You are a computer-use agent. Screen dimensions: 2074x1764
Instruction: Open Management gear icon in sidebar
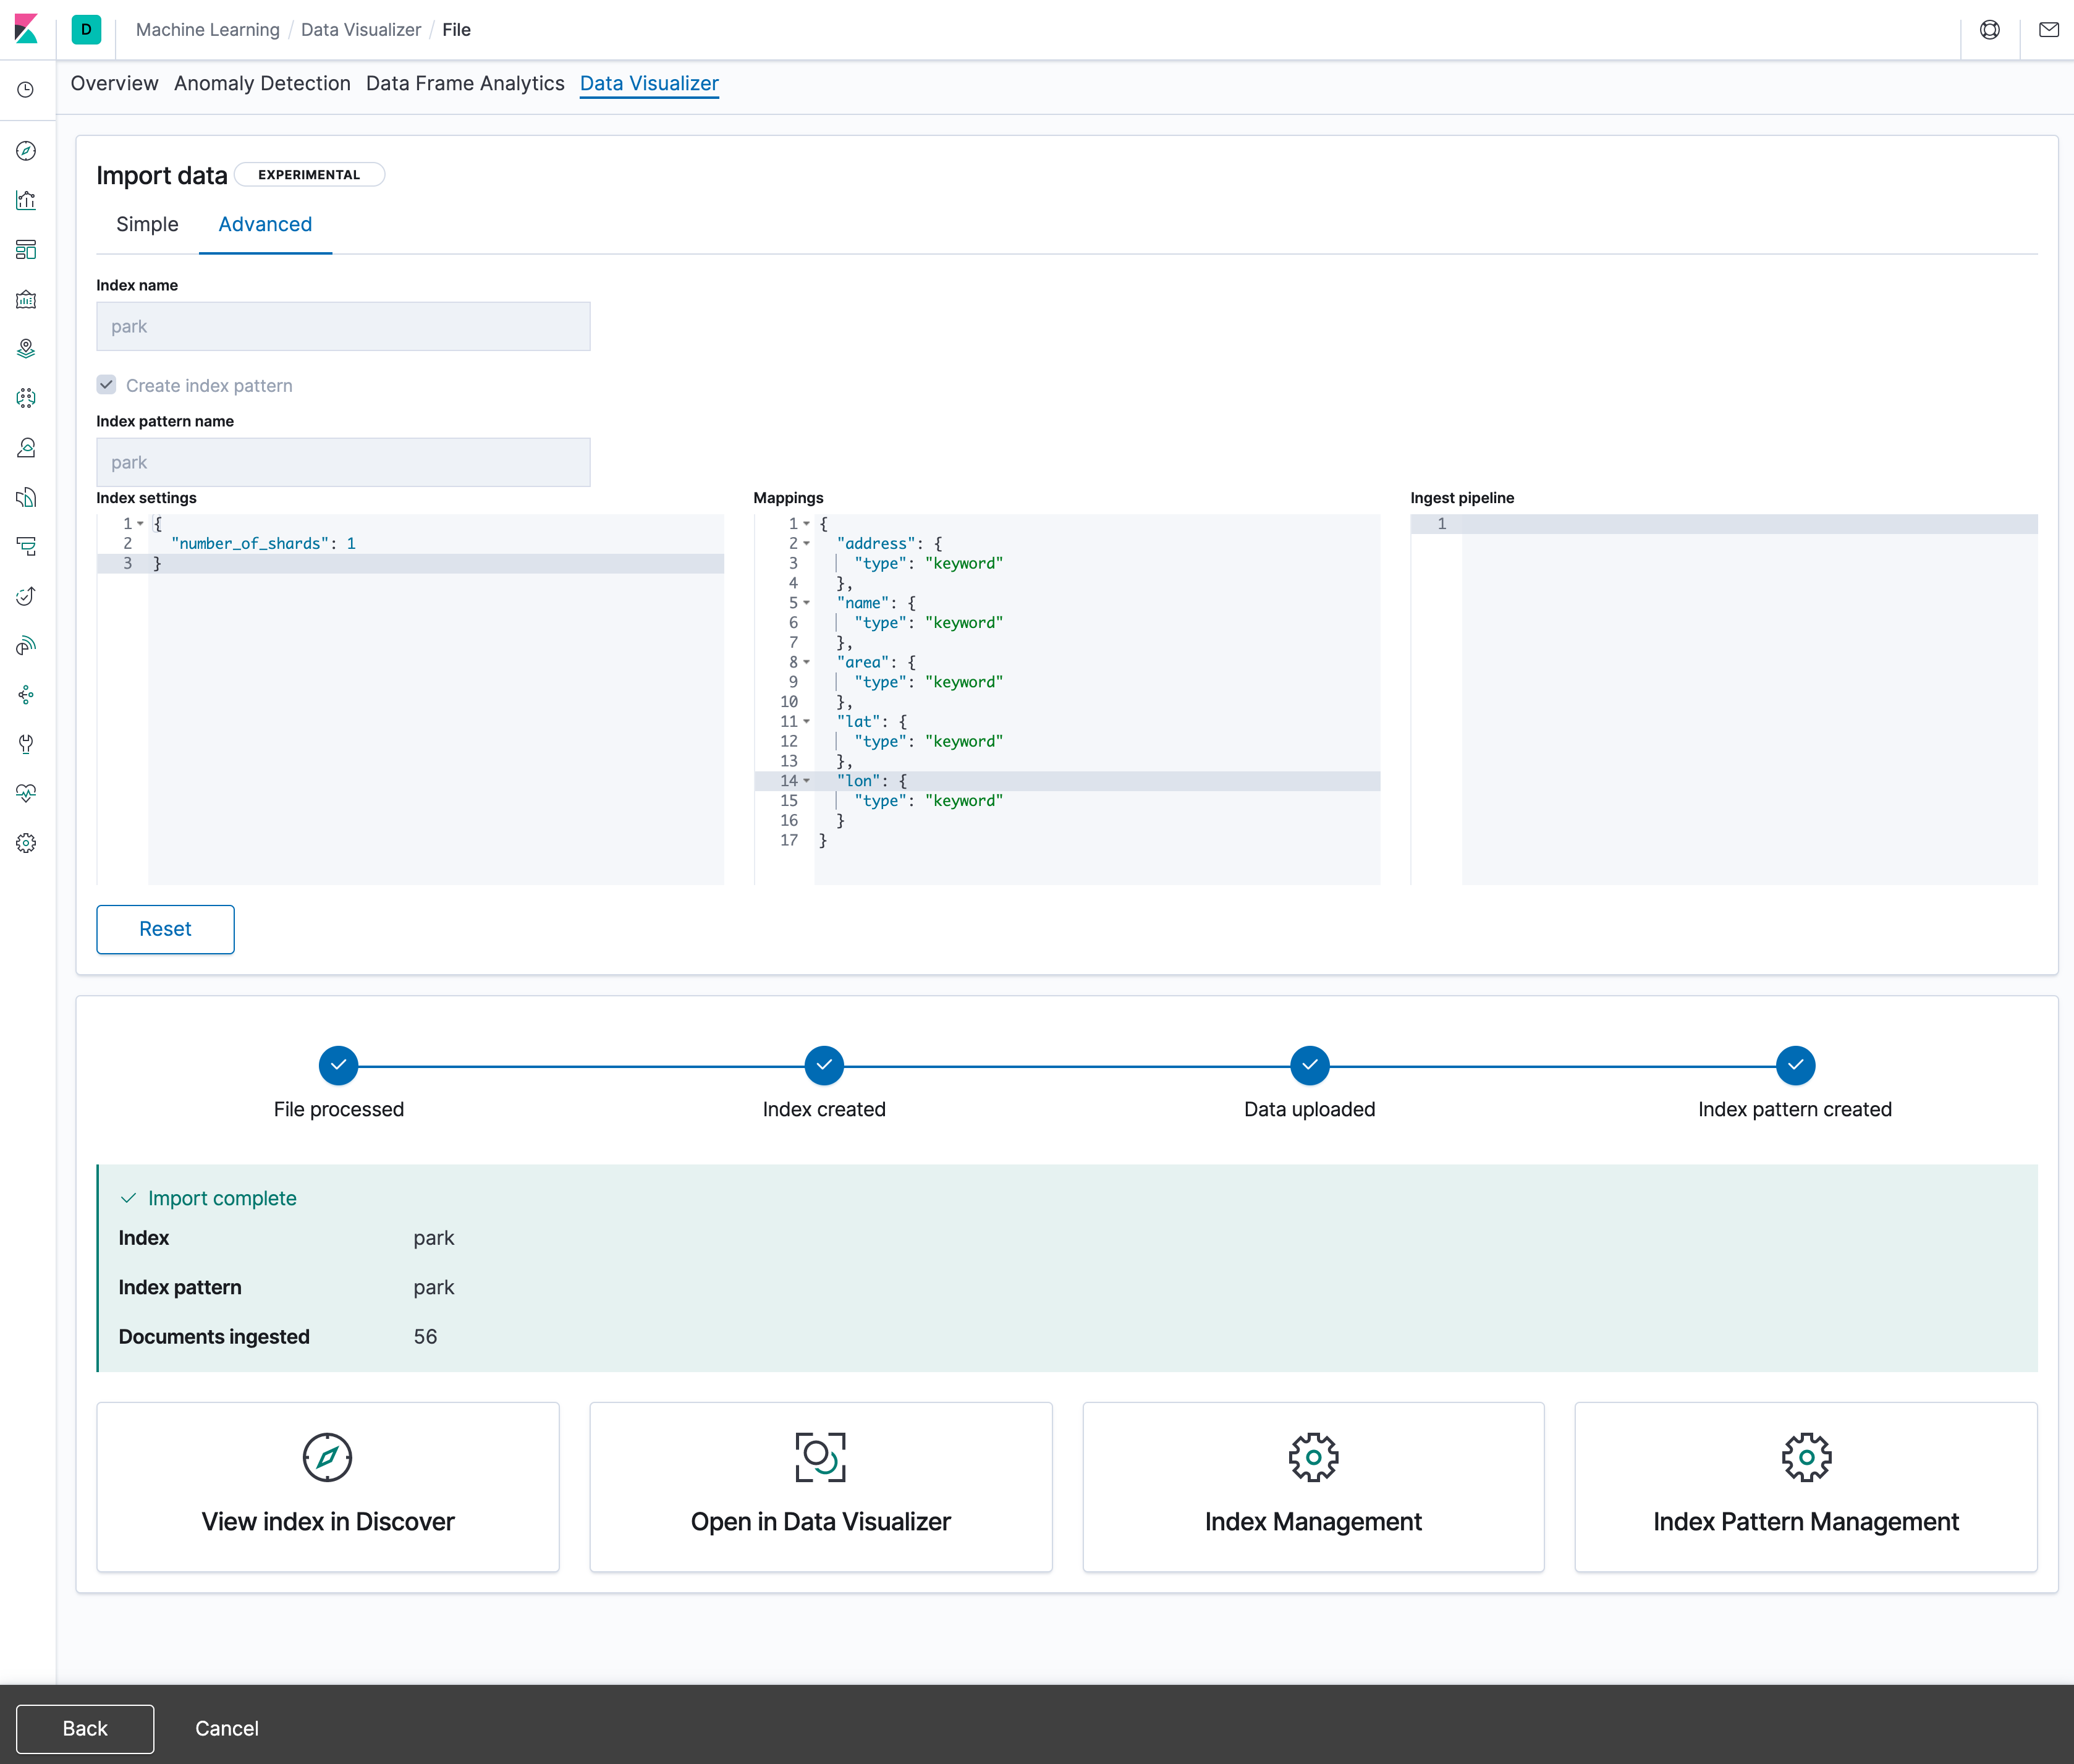[x=27, y=843]
